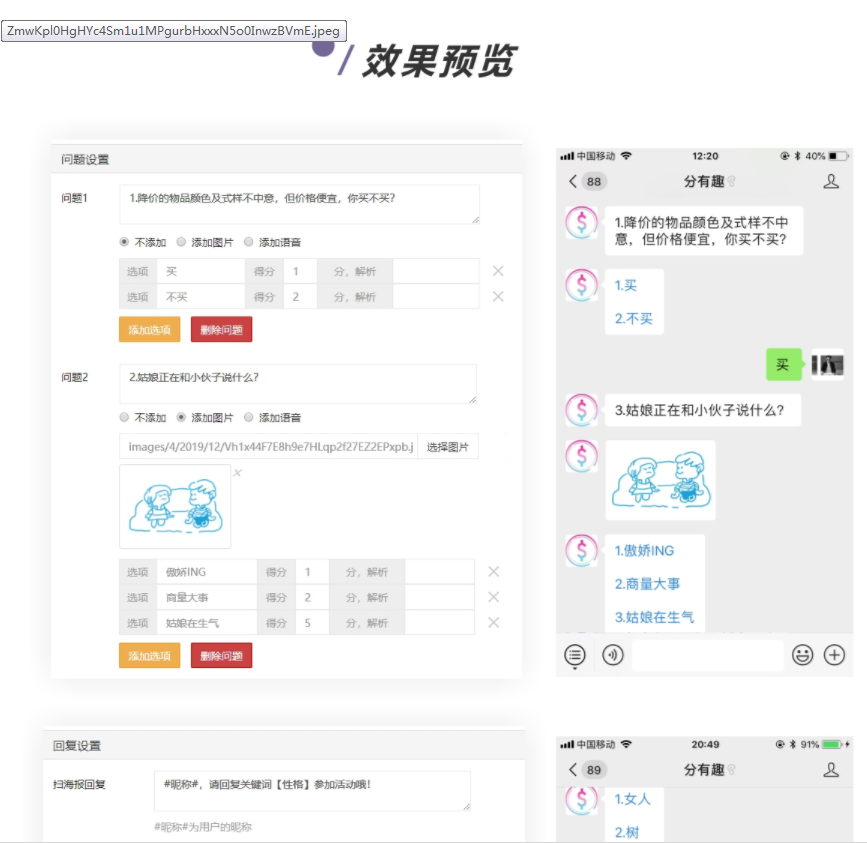The image size is (867, 843).
Task: Click the chat menu icon in the phone's bottom bar
Action: tap(575, 655)
